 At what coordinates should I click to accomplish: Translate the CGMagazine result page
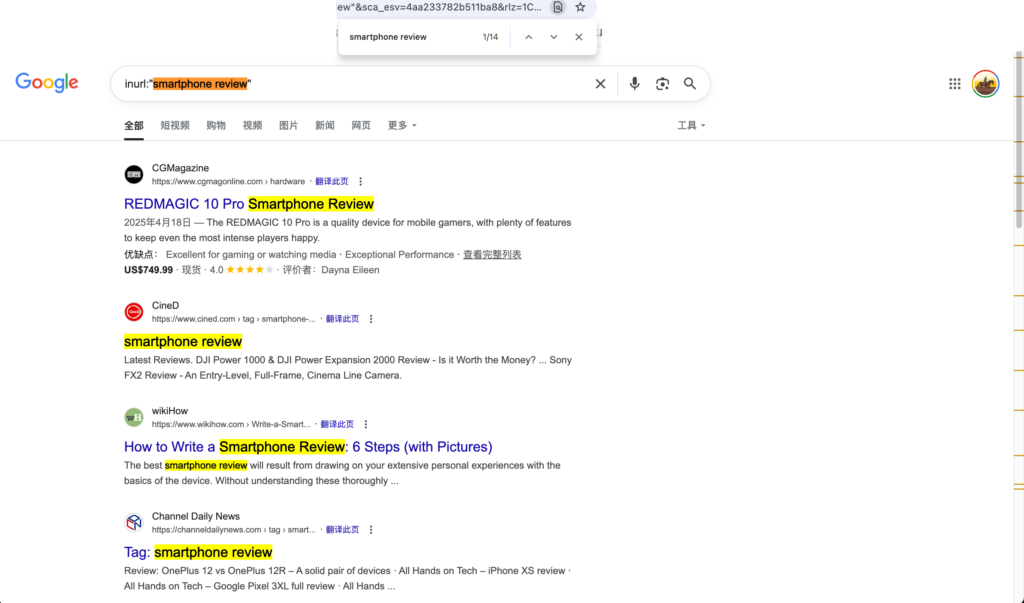(332, 182)
